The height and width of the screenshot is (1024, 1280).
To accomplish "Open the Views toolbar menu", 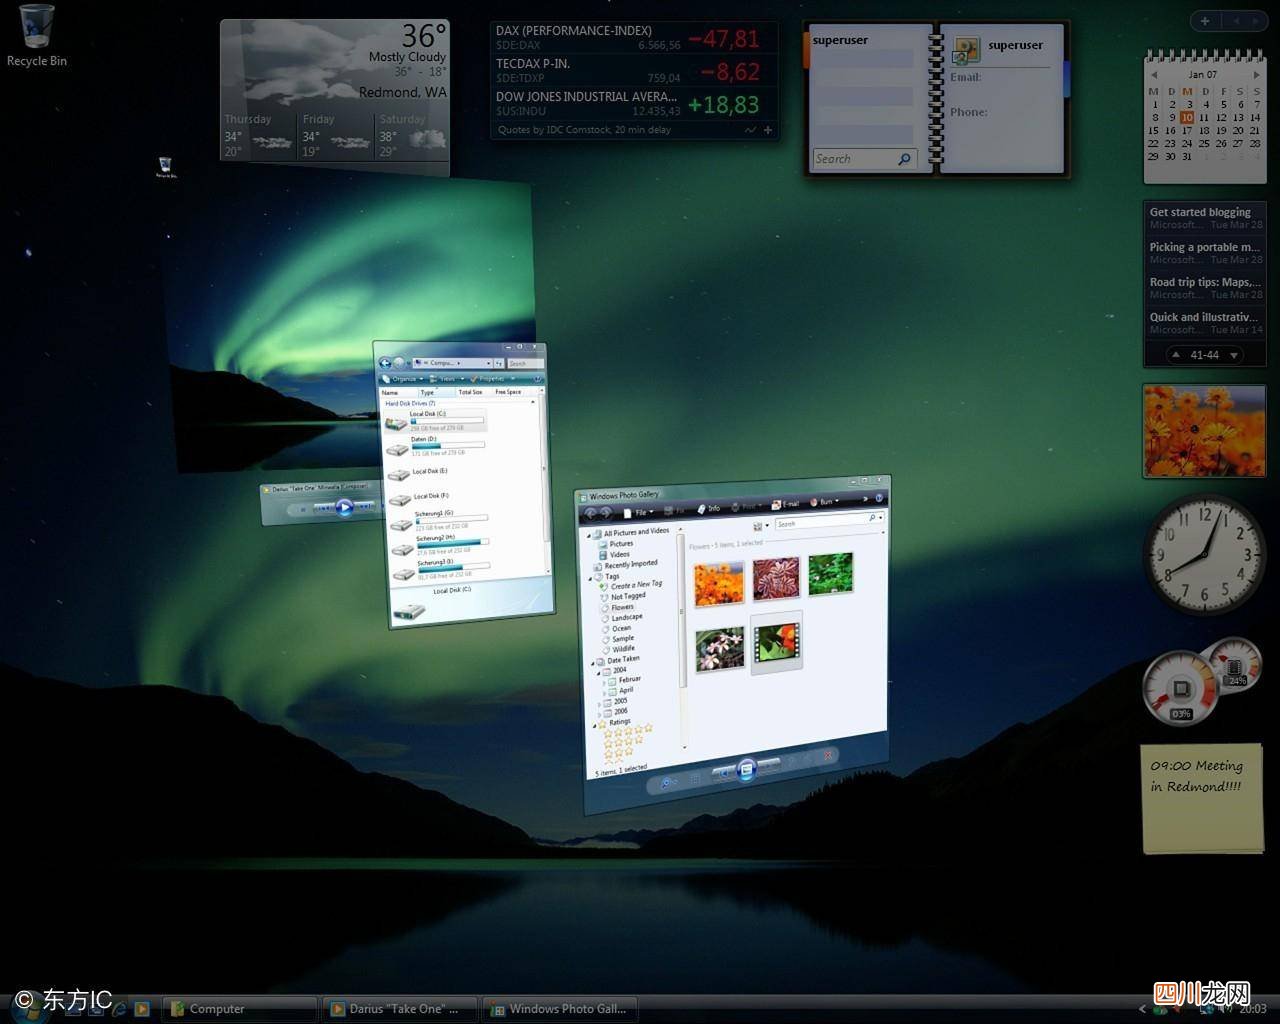I will 448,379.
